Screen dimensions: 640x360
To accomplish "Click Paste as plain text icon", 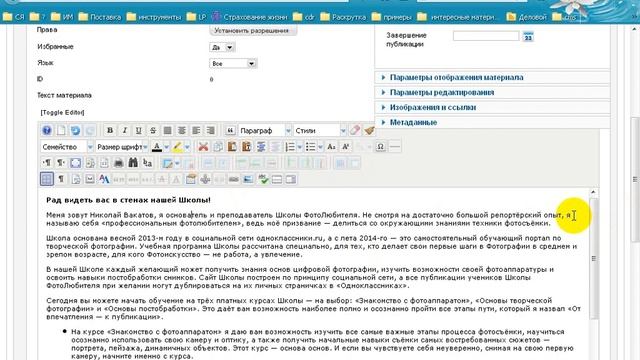I will coord(246,147).
